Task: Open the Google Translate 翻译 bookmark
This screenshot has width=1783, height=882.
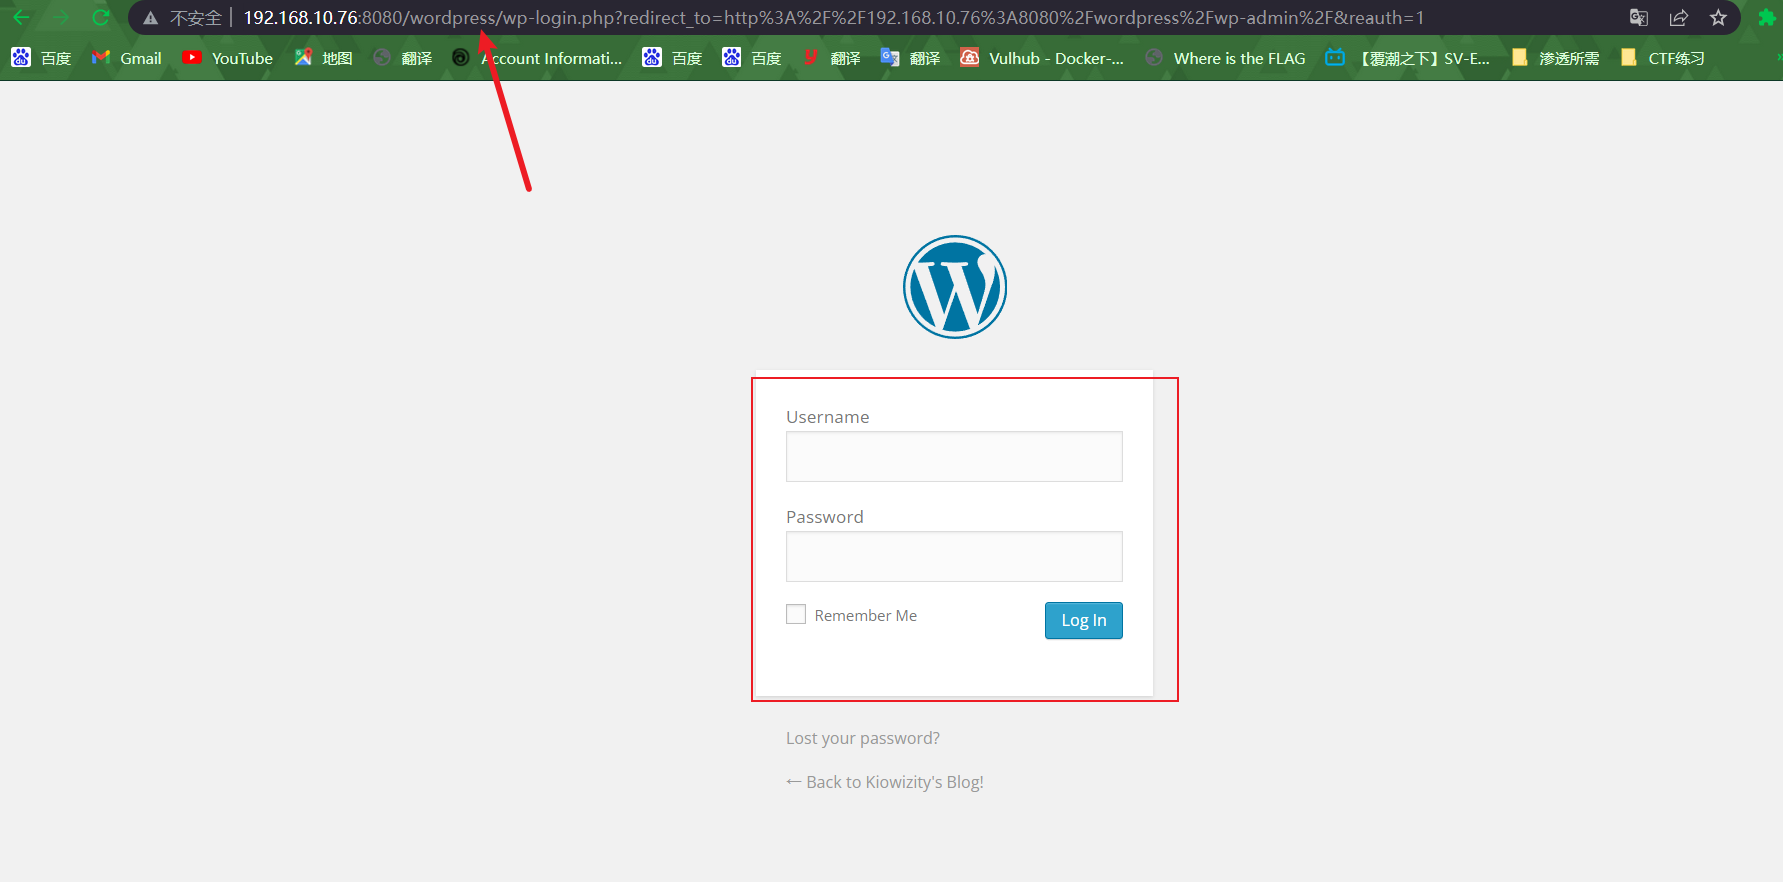Action: (x=910, y=58)
